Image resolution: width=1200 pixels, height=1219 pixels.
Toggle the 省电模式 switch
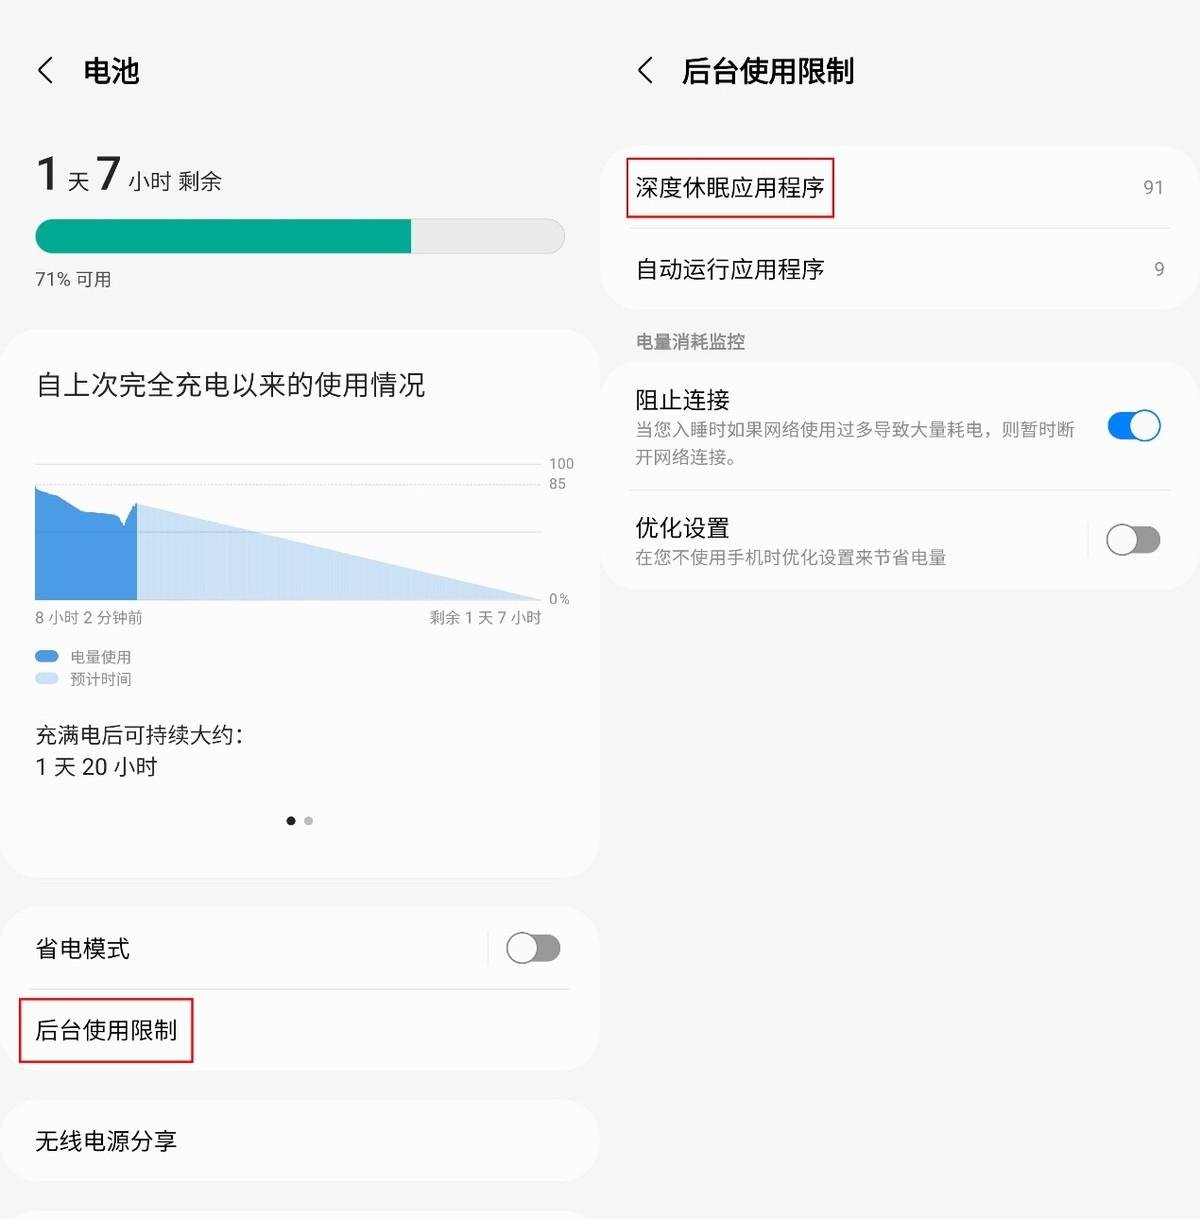pos(533,948)
